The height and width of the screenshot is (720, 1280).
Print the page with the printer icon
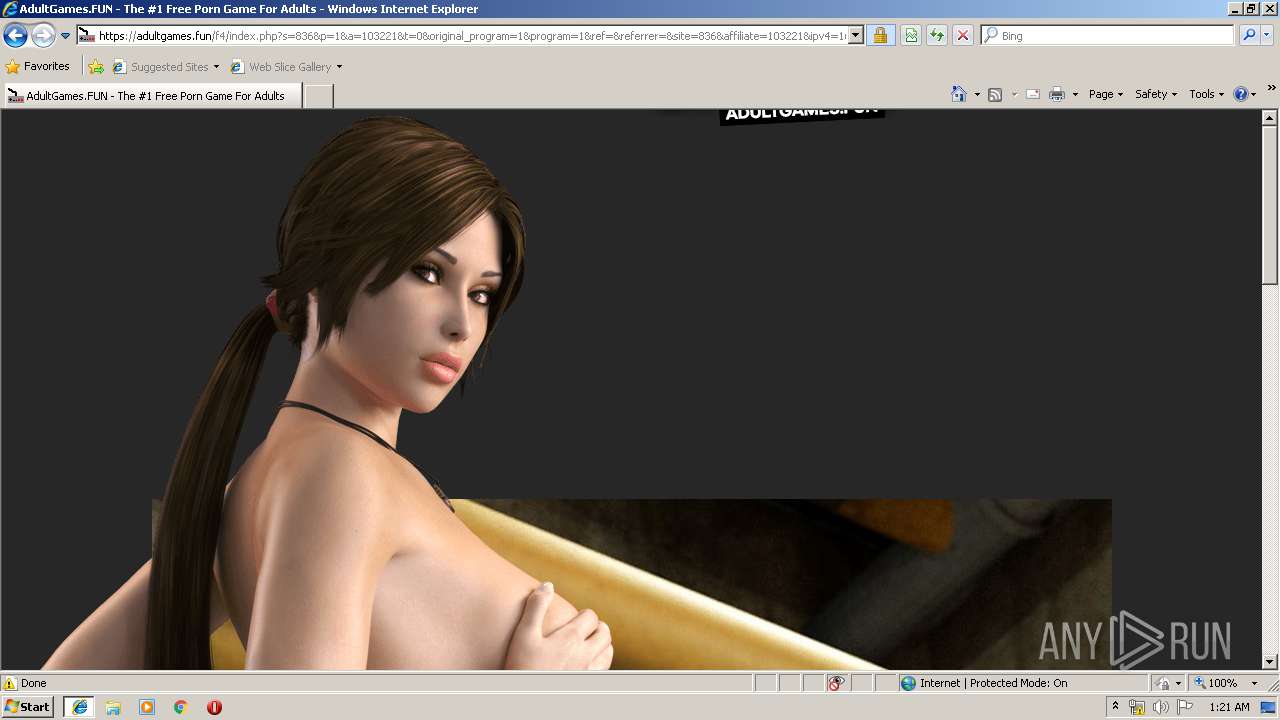[1057, 94]
